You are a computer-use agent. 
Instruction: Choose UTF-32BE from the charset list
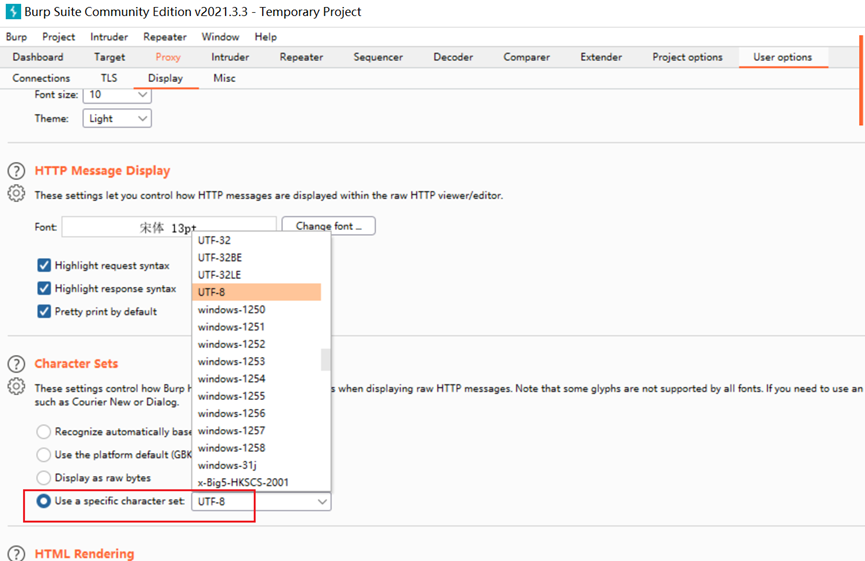coord(257,258)
